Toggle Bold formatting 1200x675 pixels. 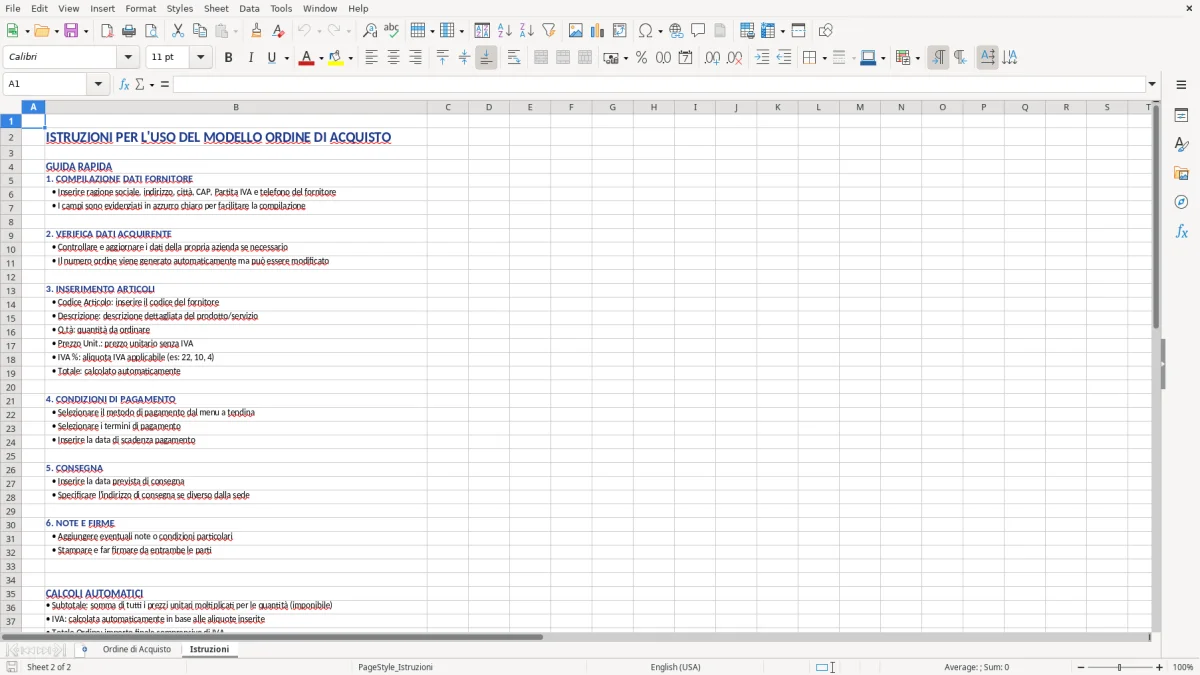coord(229,58)
